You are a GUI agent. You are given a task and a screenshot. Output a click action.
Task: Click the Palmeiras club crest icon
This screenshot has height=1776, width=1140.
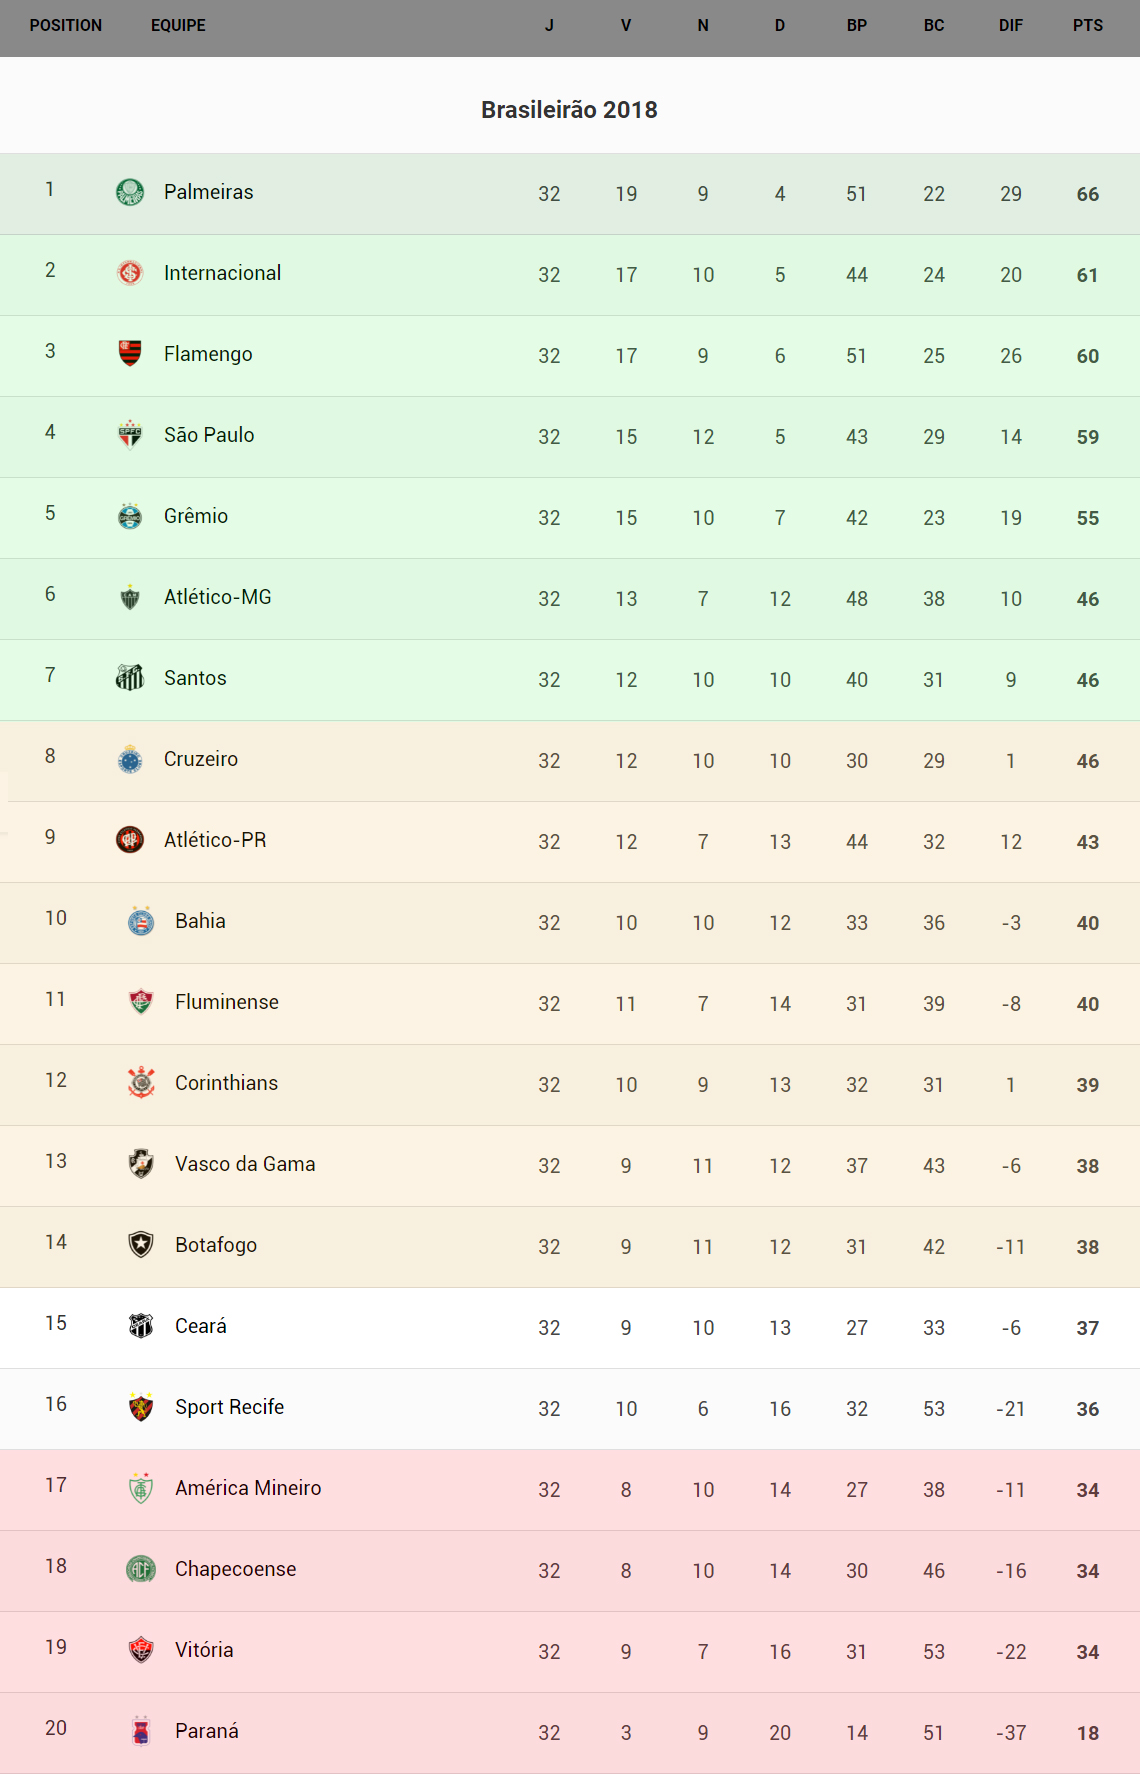tap(130, 192)
